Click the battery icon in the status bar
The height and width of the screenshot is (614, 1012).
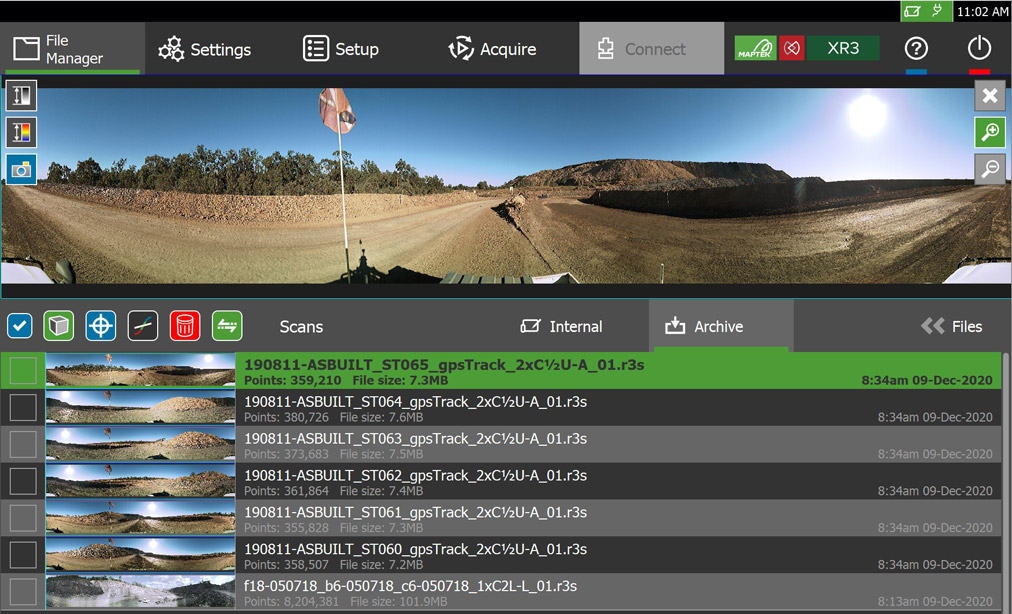[x=912, y=11]
